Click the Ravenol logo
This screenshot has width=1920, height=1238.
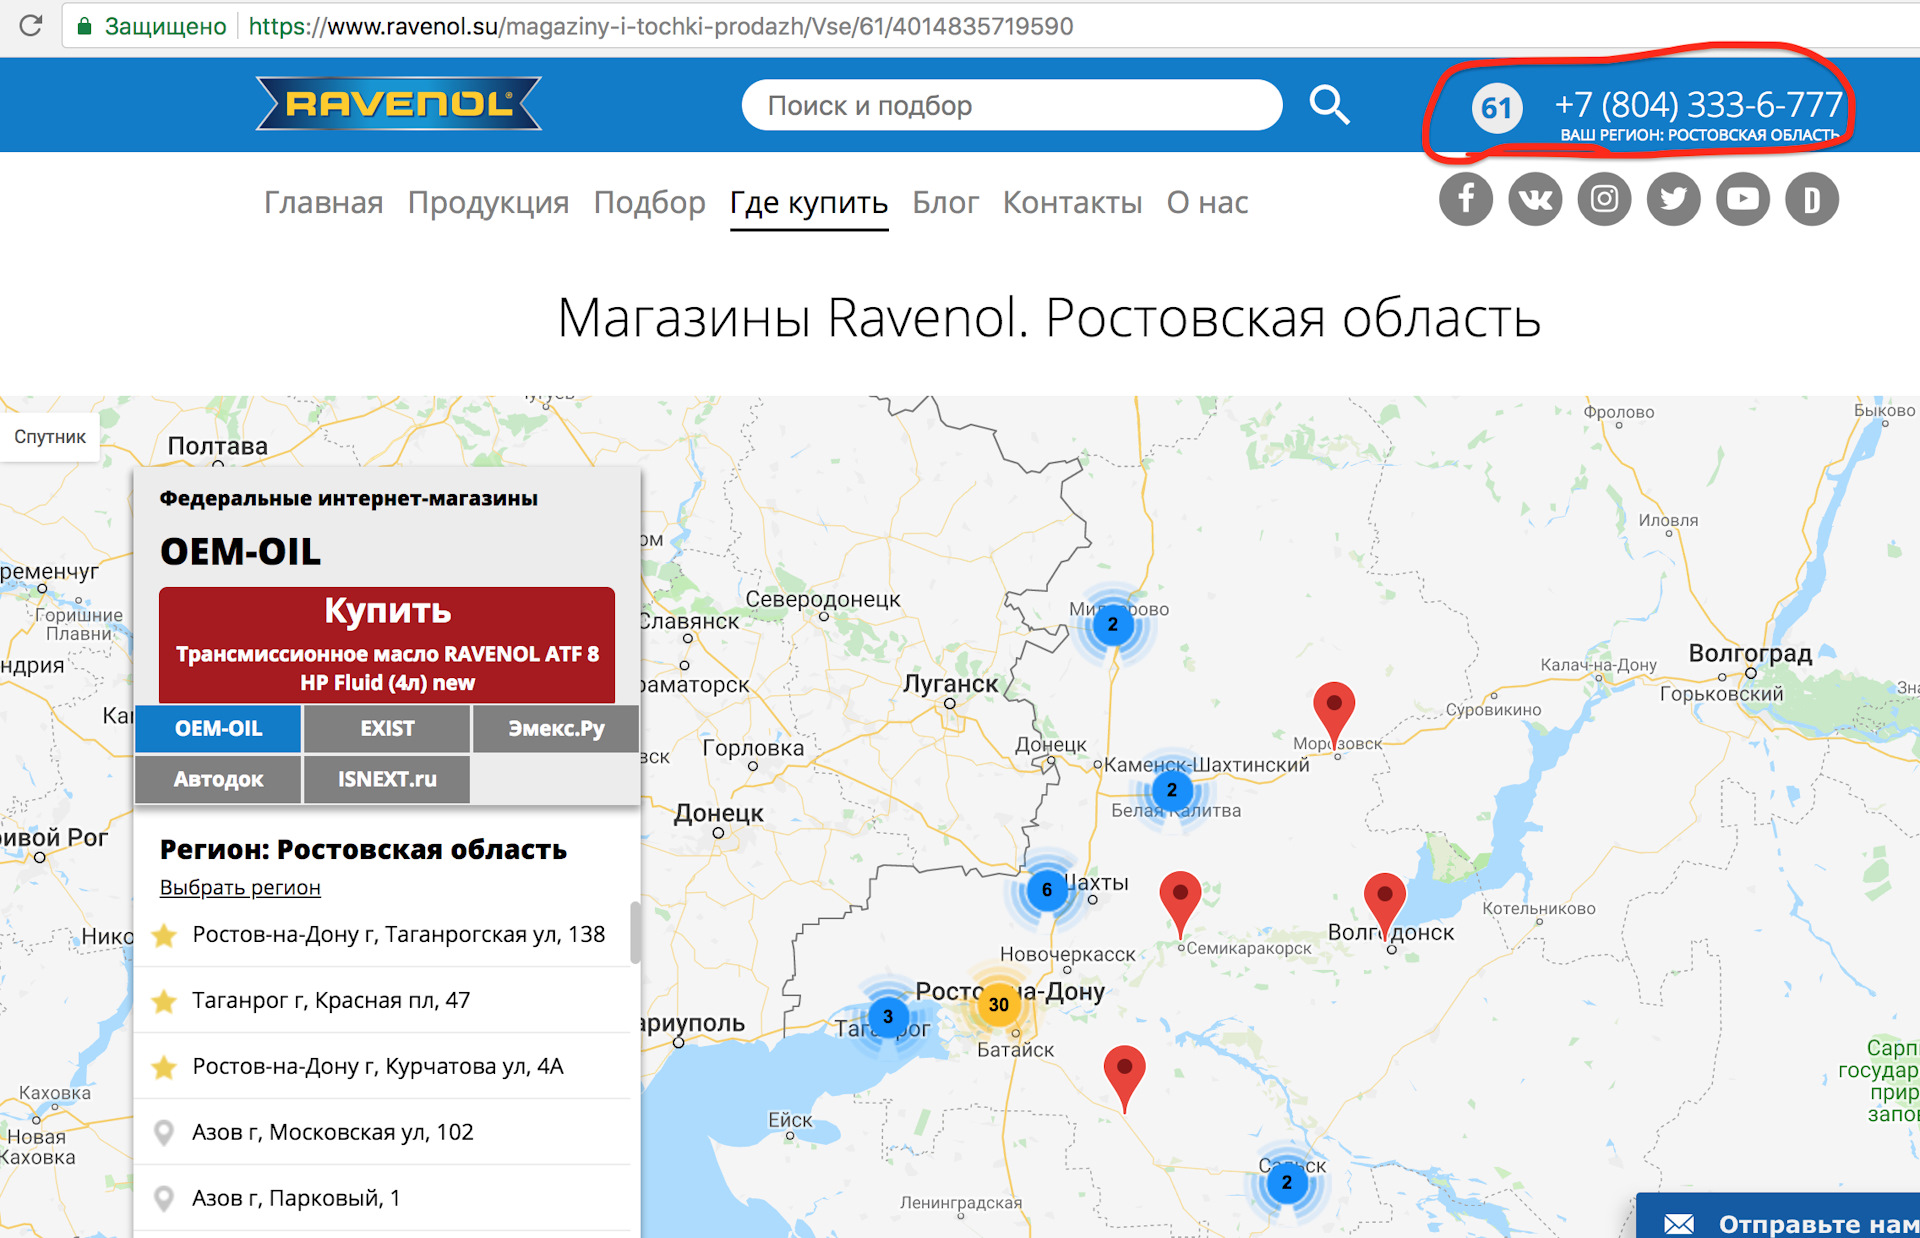[399, 104]
